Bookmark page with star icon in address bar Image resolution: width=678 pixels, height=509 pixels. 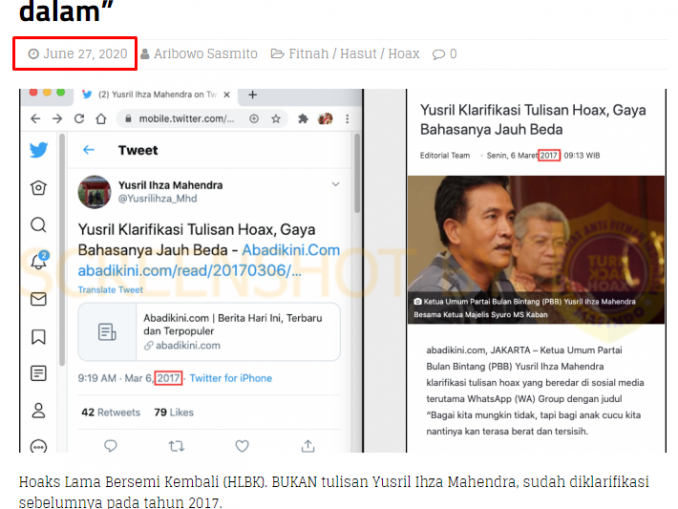tap(276, 118)
